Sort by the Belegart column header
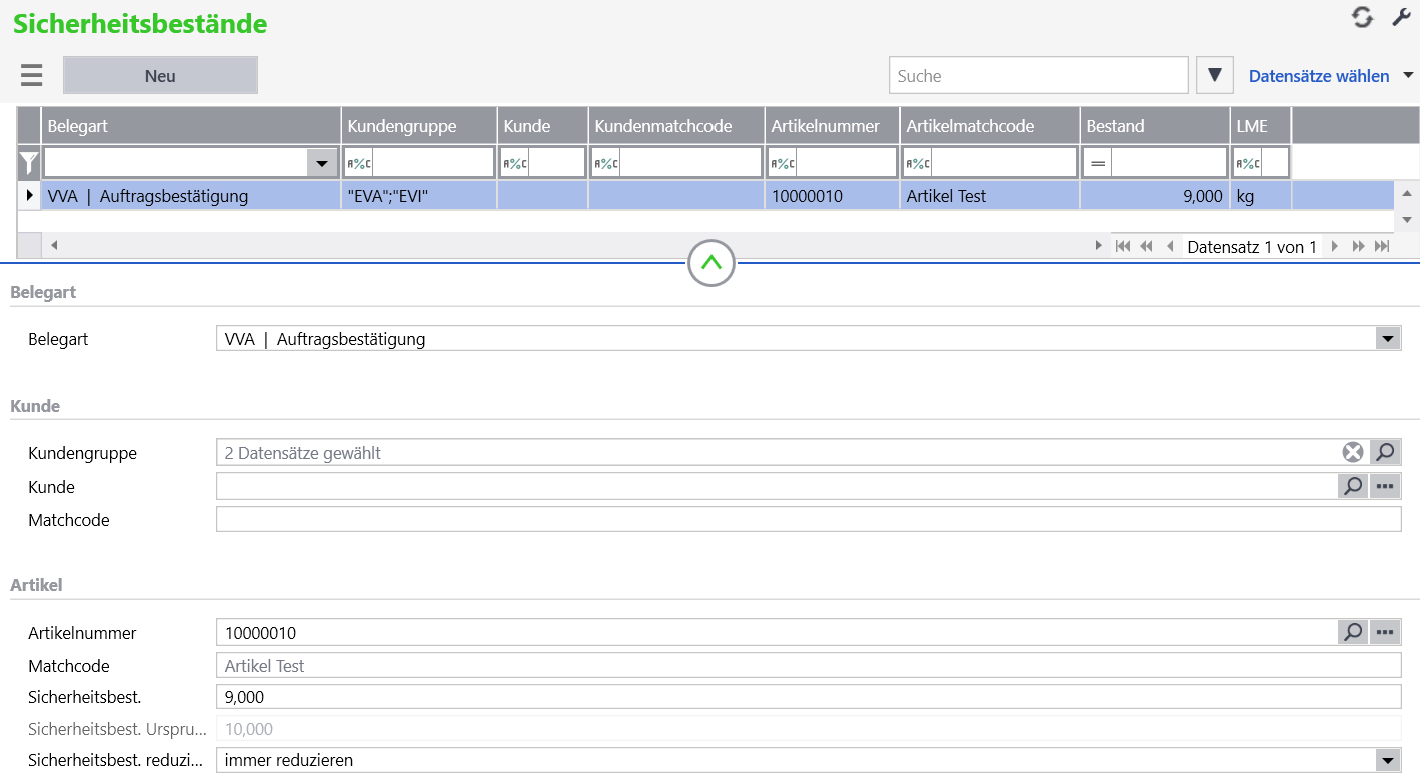The image size is (1420, 780). click(x=191, y=126)
